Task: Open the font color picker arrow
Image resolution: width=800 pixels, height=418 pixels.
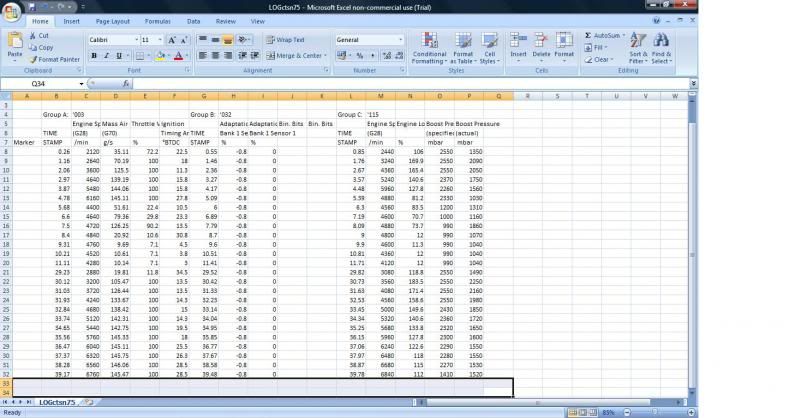Action: pyautogui.click(x=188, y=56)
